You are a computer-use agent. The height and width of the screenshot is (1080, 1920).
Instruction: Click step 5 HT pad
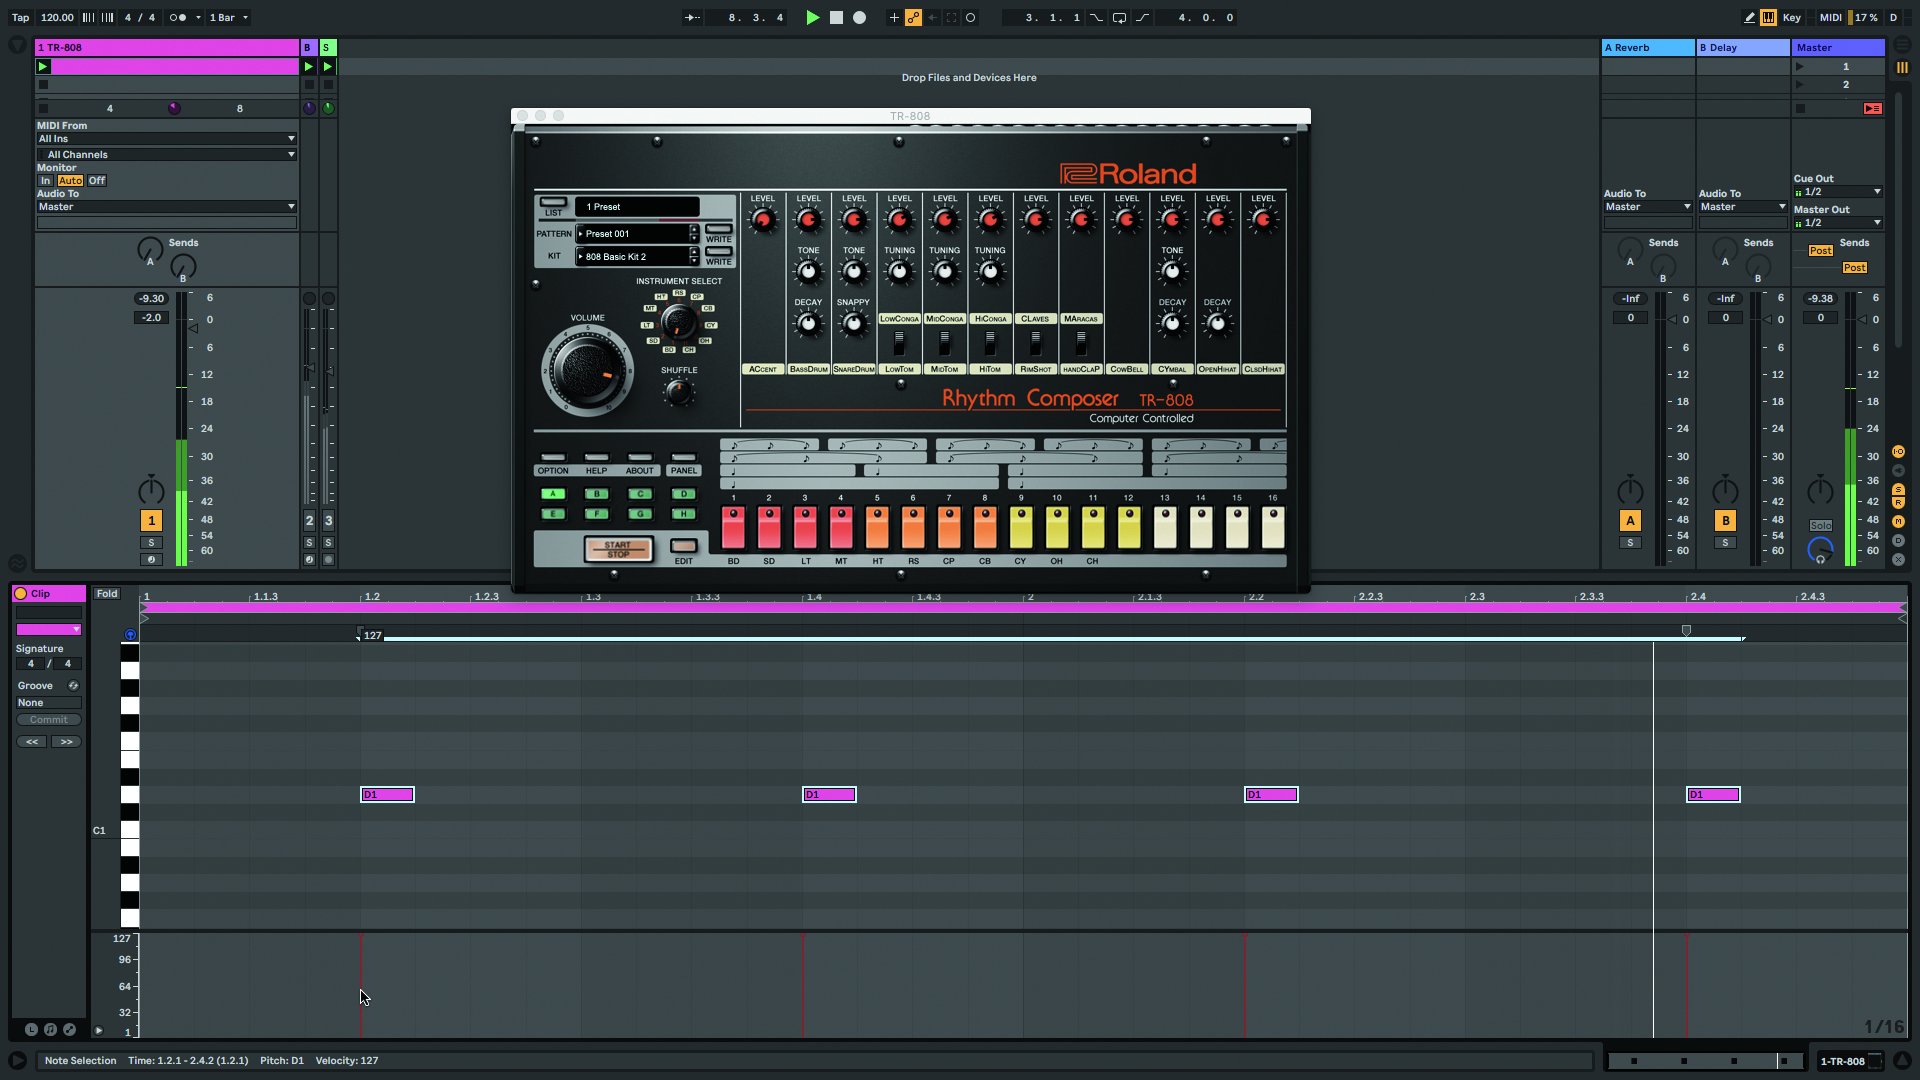coord(877,527)
